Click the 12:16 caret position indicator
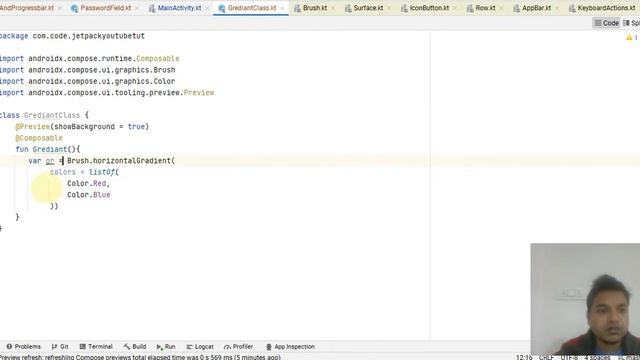 (x=524, y=357)
